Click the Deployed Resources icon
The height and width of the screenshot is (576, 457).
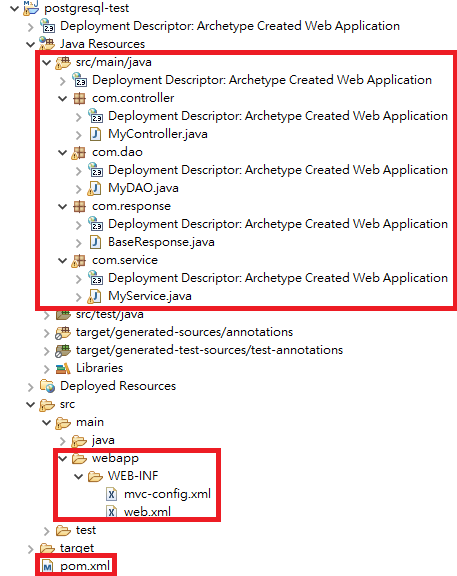click(47, 386)
